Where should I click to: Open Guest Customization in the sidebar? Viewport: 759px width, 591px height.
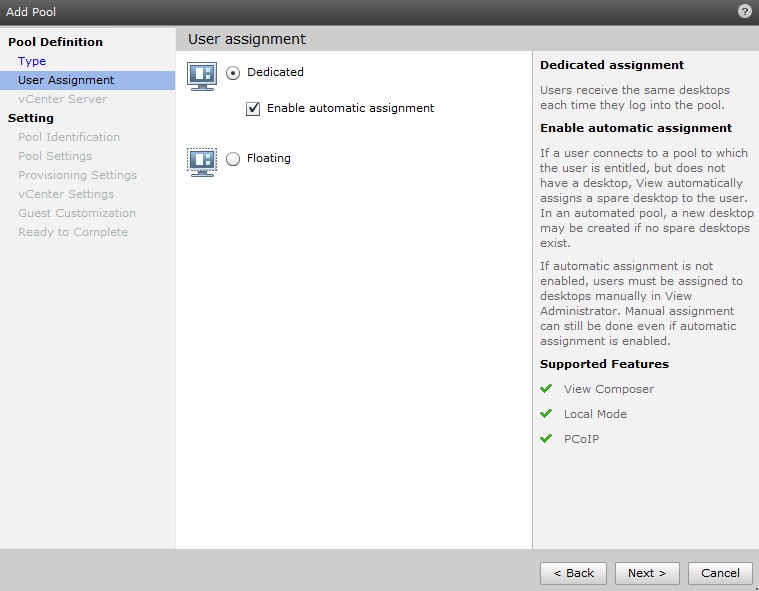77,213
